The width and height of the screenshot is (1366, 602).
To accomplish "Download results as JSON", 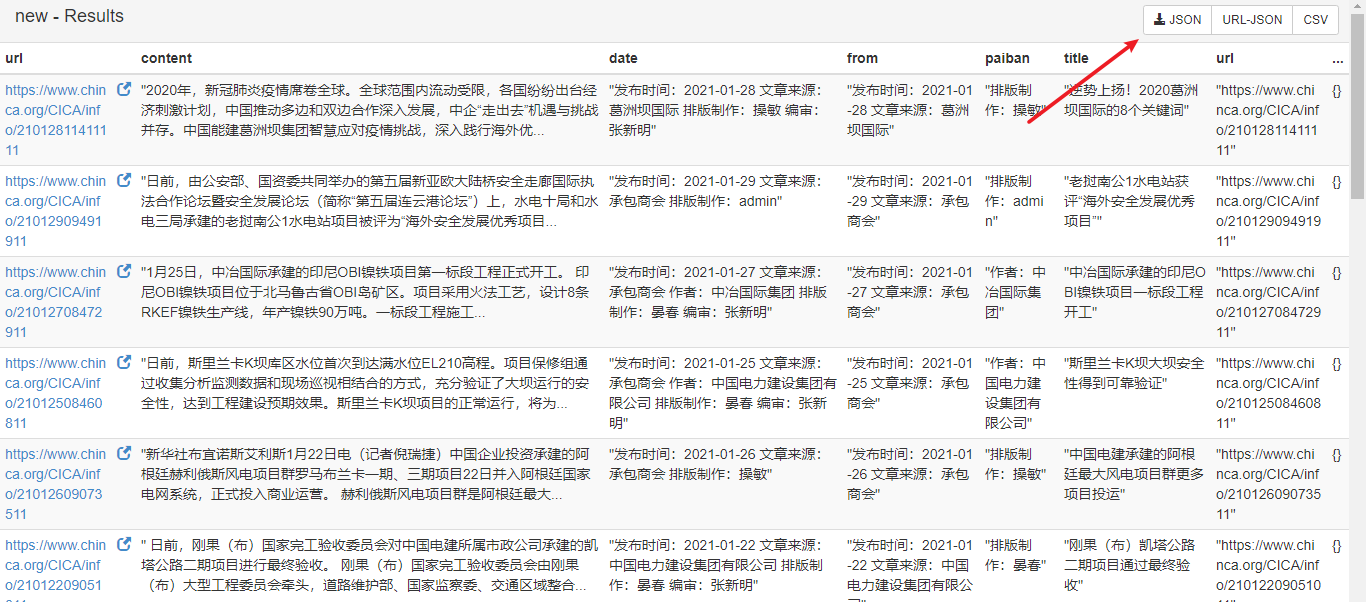I will pyautogui.click(x=1177, y=20).
